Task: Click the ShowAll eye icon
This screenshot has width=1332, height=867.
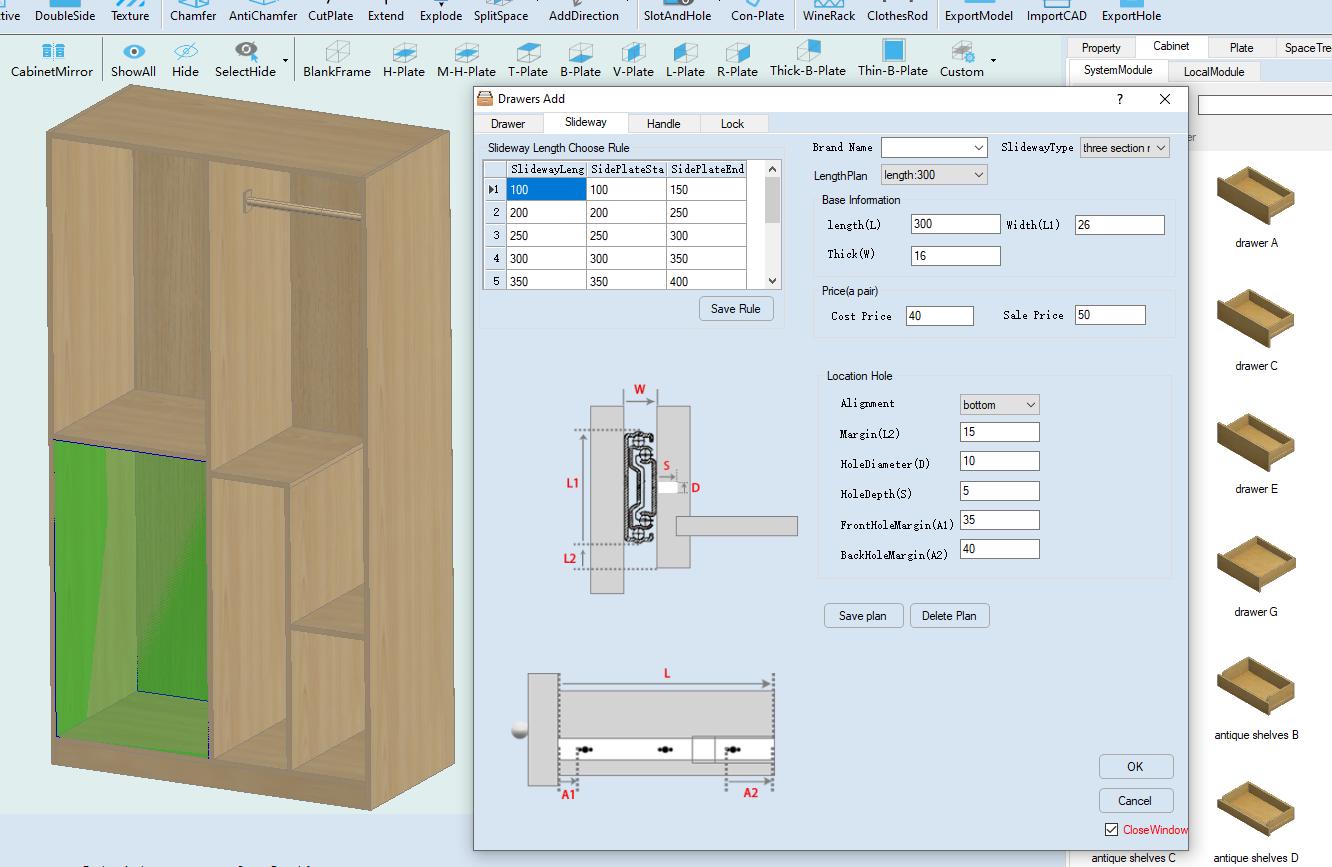Action: (x=133, y=52)
